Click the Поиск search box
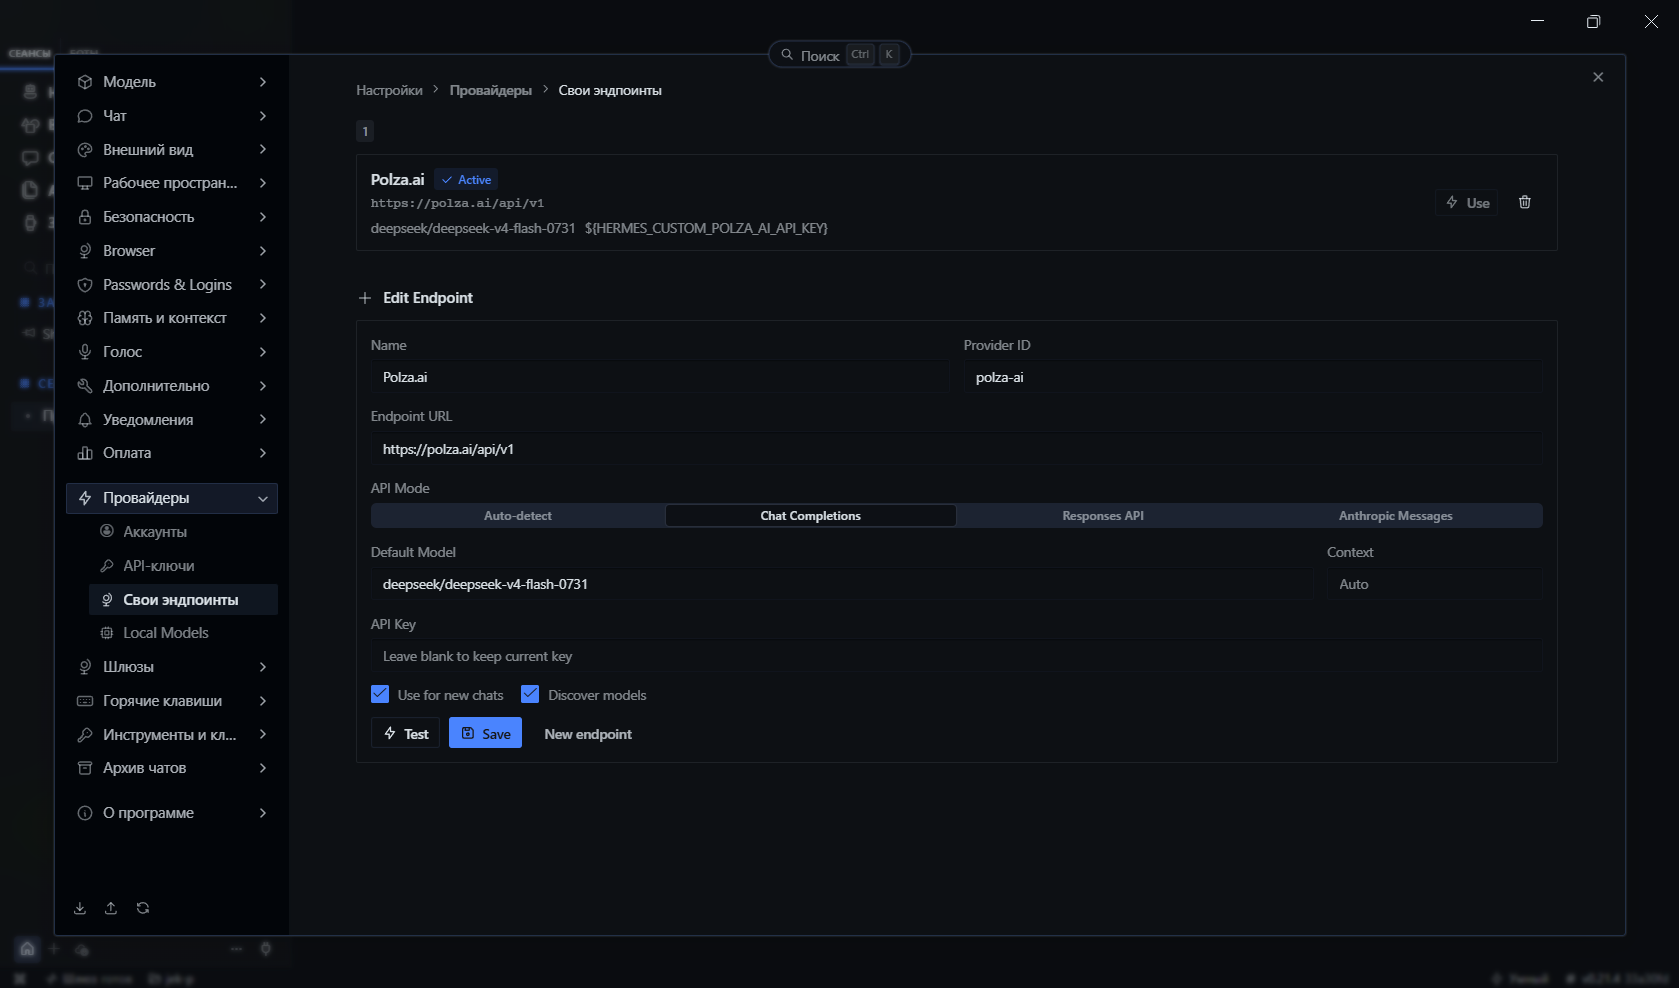This screenshot has width=1679, height=988. (840, 55)
